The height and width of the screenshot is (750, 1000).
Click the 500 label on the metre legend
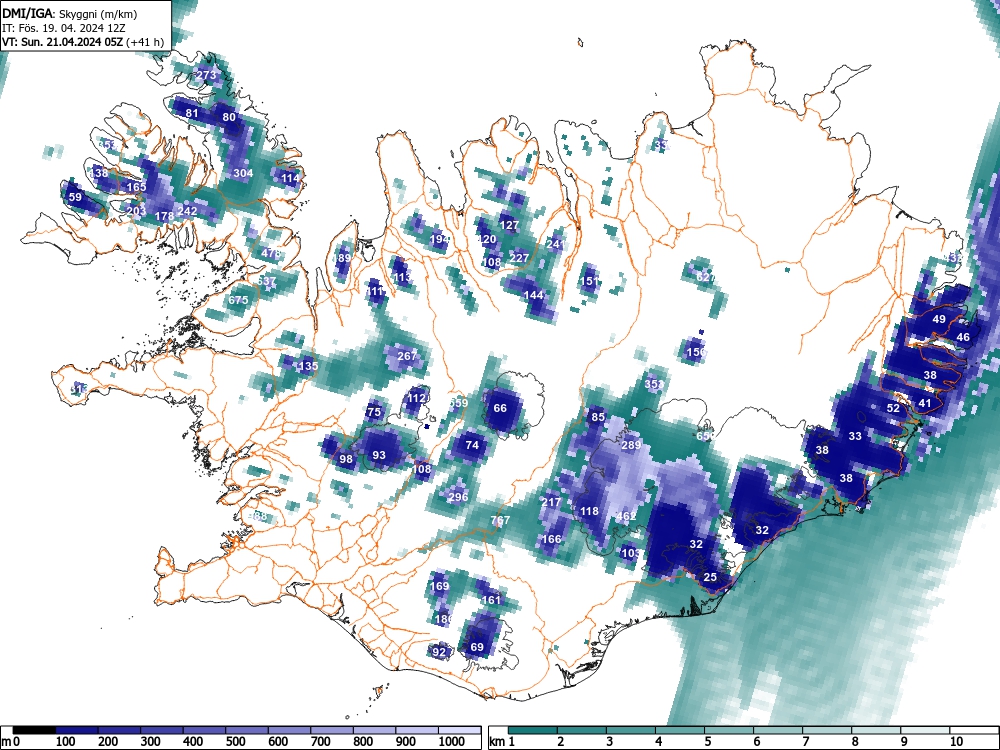235,742
